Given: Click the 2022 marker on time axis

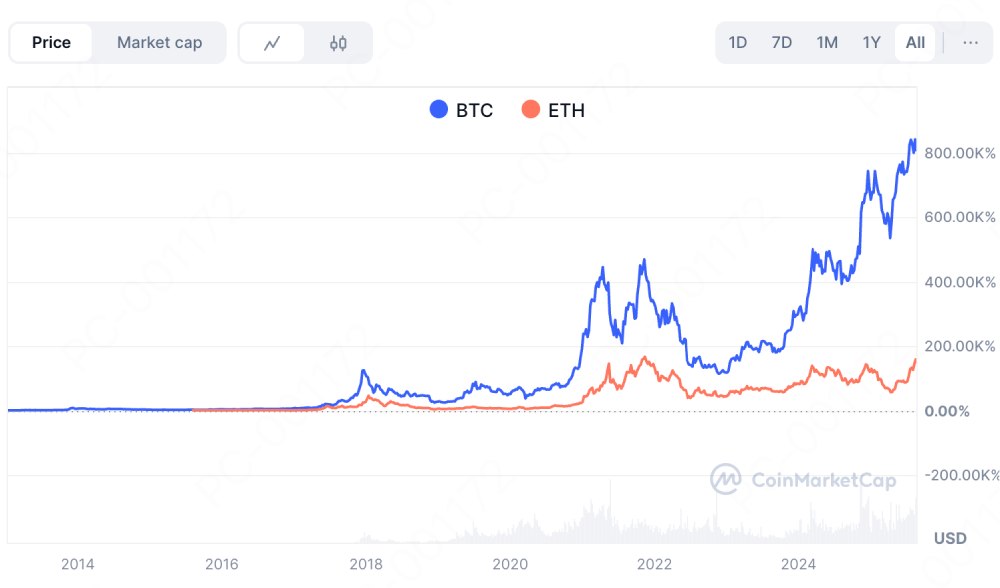Looking at the screenshot, I should 655,564.
